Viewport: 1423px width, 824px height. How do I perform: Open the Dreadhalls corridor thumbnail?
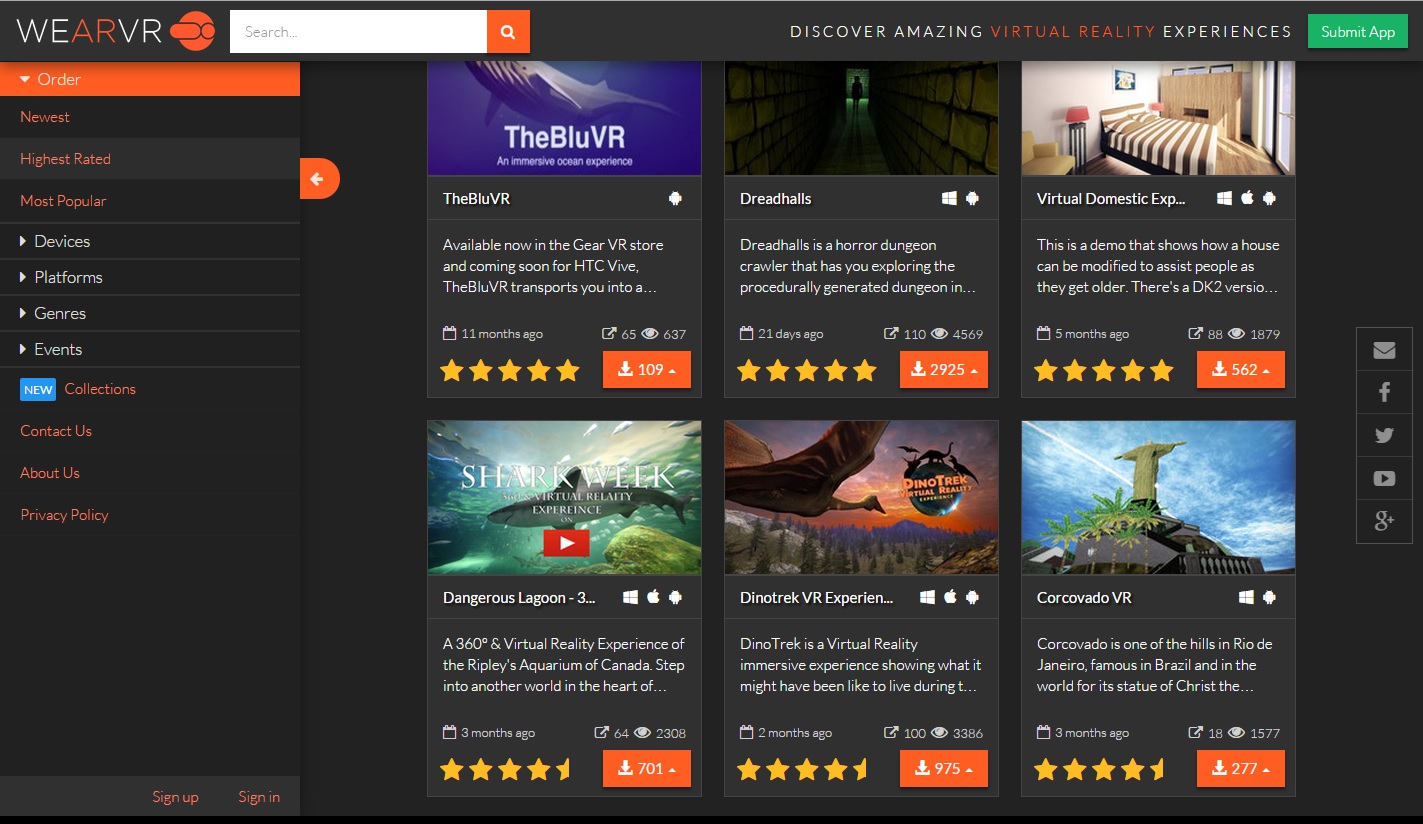tap(862, 118)
